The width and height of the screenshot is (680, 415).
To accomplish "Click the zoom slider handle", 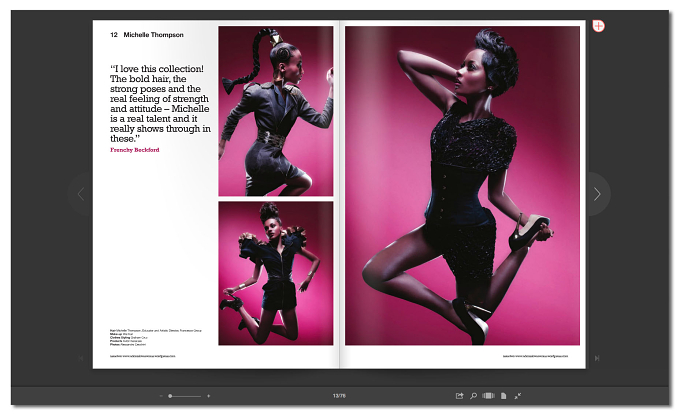I will (170, 396).
